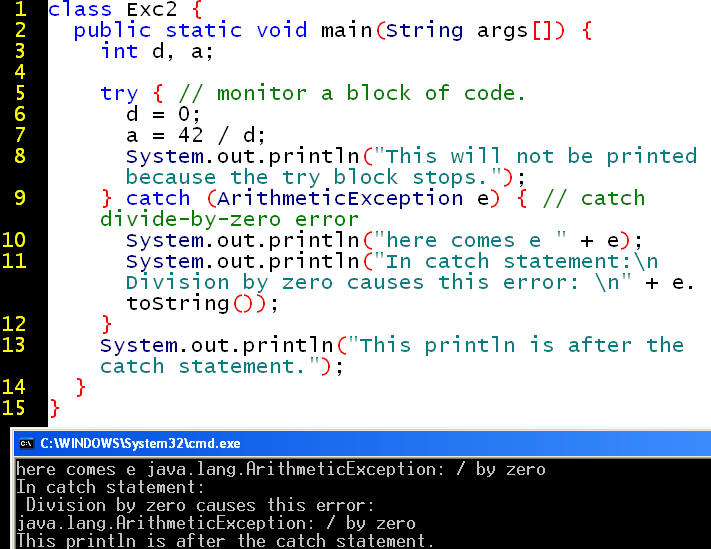Click line number 14 in the gutter
The image size is (711, 549).
(x=14, y=387)
